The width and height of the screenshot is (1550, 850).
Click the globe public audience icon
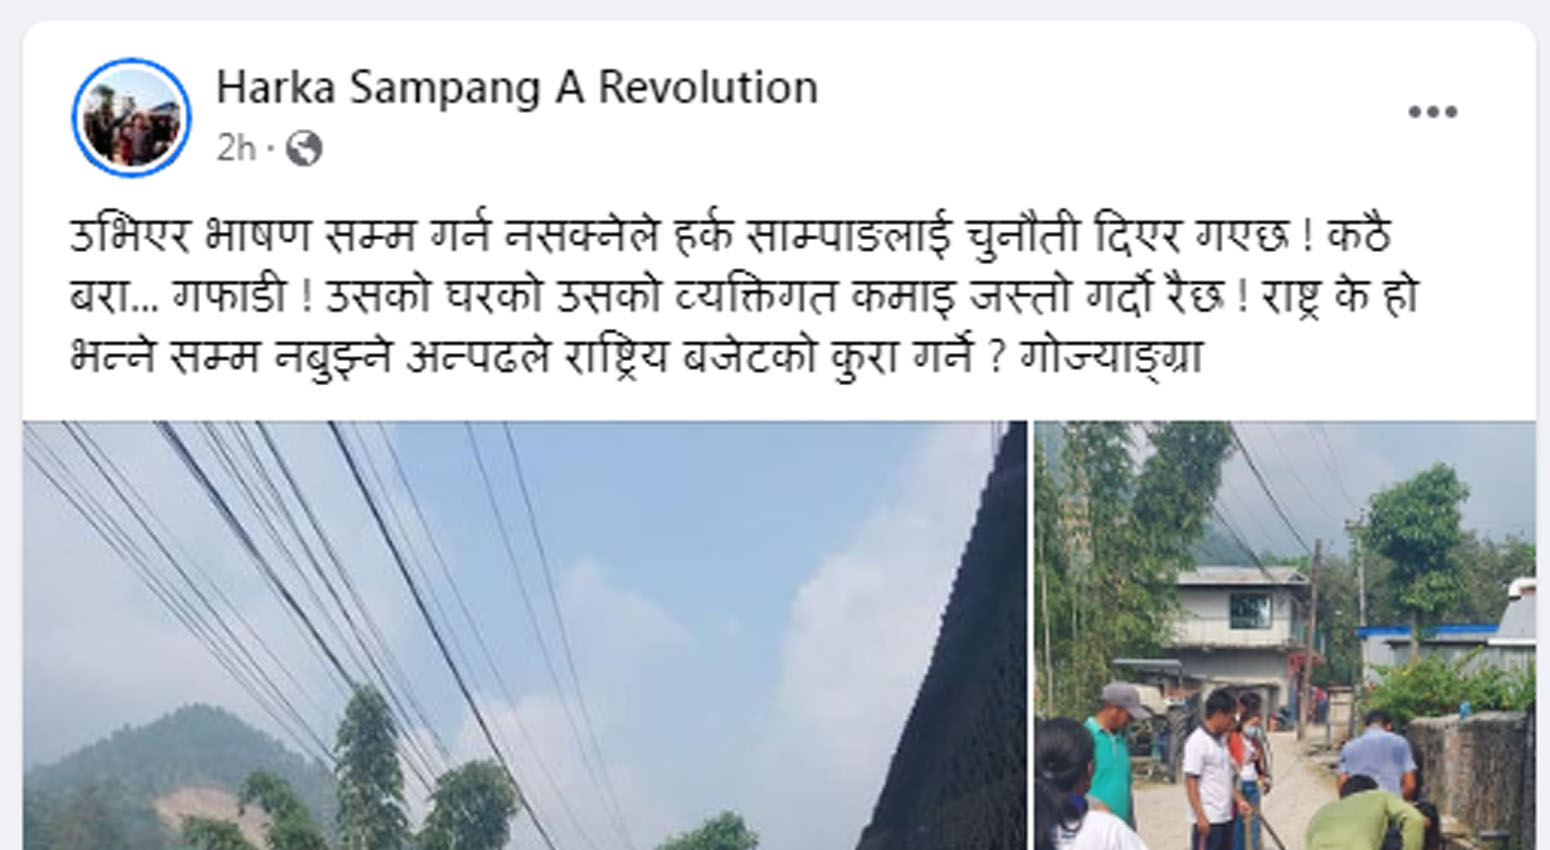[304, 149]
